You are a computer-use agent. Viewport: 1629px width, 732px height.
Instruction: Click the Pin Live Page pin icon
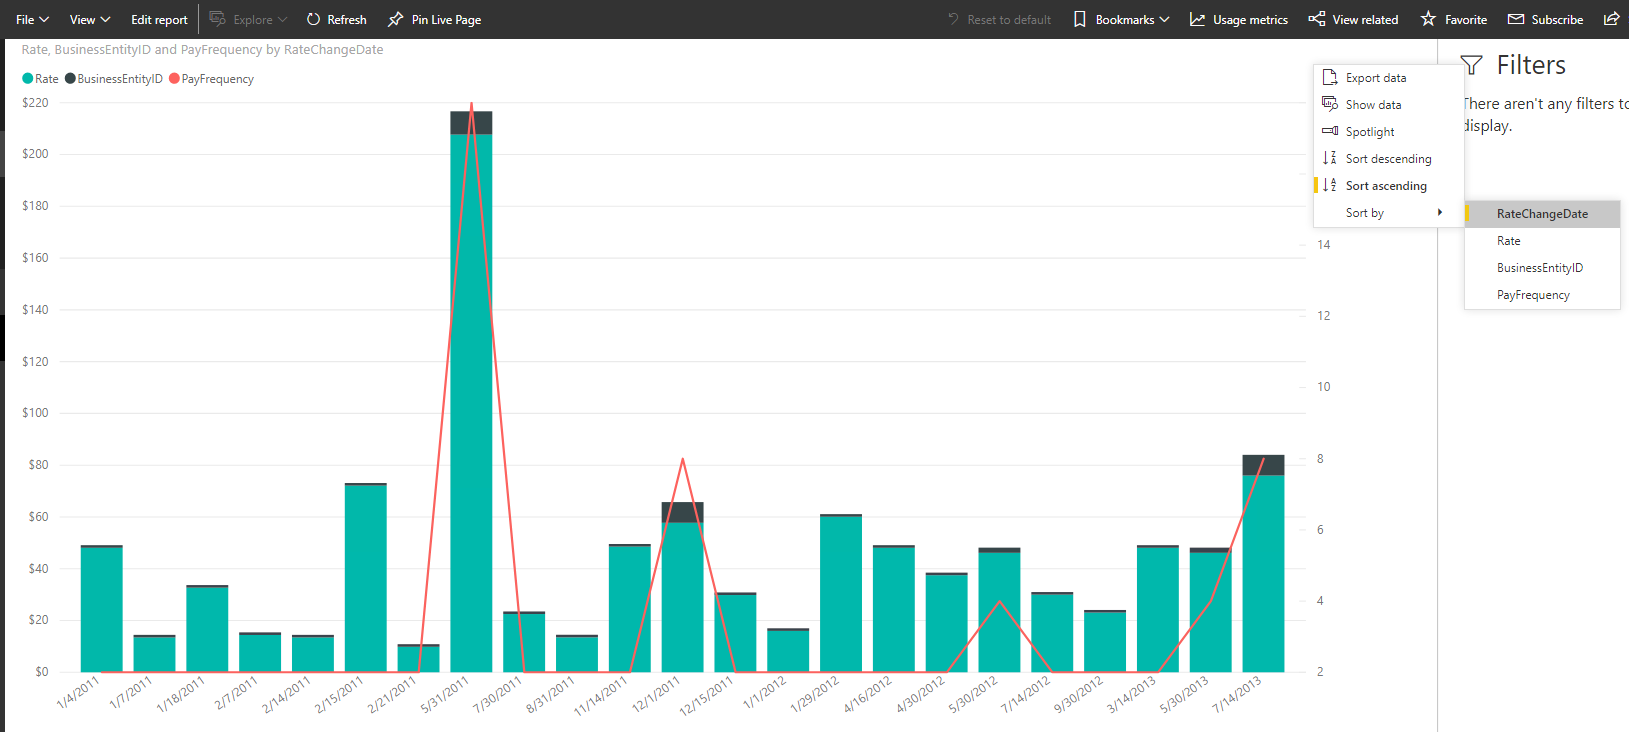tap(396, 19)
